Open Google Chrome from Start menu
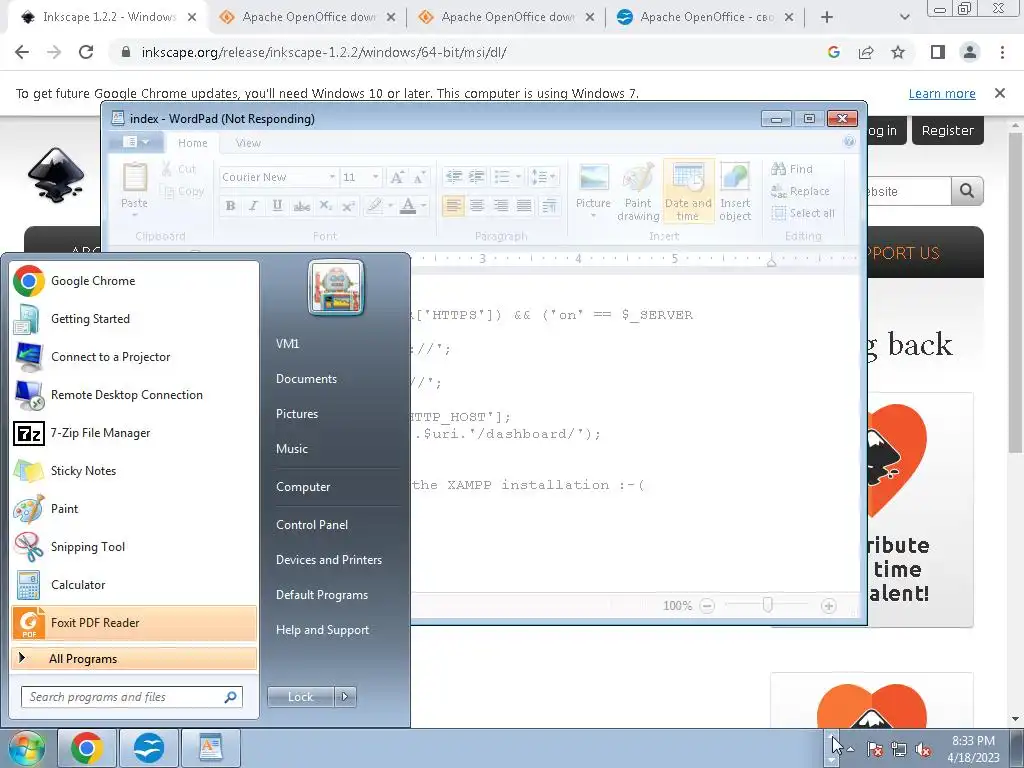This screenshot has width=1024, height=768. pyautogui.click(x=134, y=281)
